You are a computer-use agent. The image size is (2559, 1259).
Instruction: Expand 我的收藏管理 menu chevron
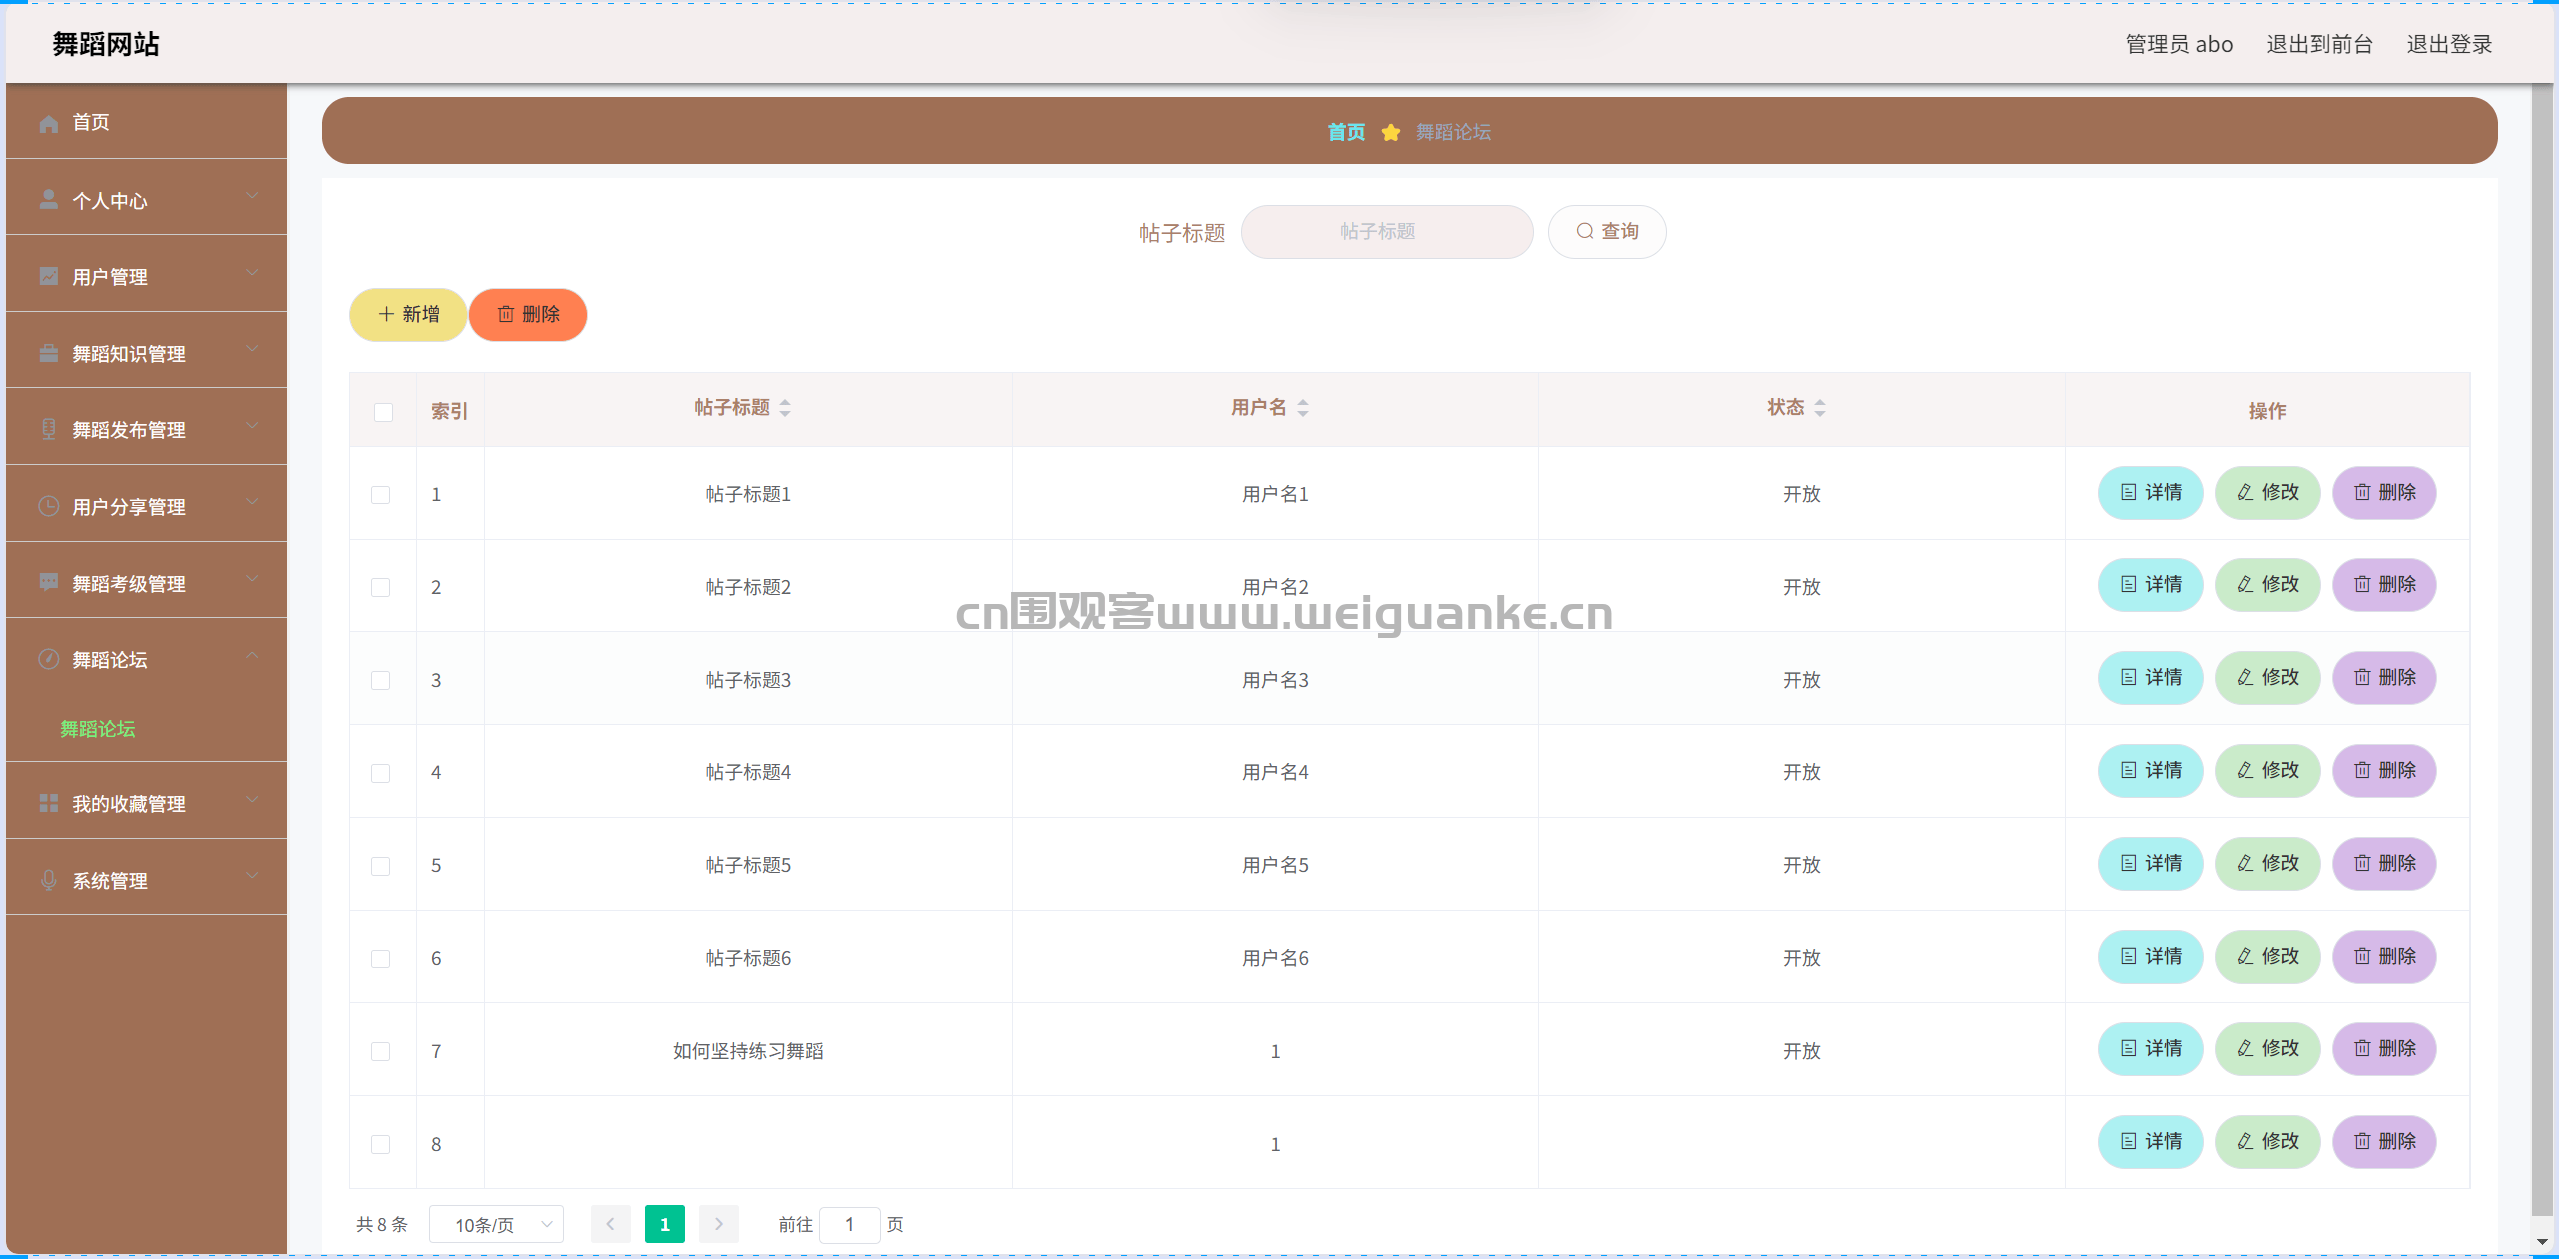click(x=252, y=800)
